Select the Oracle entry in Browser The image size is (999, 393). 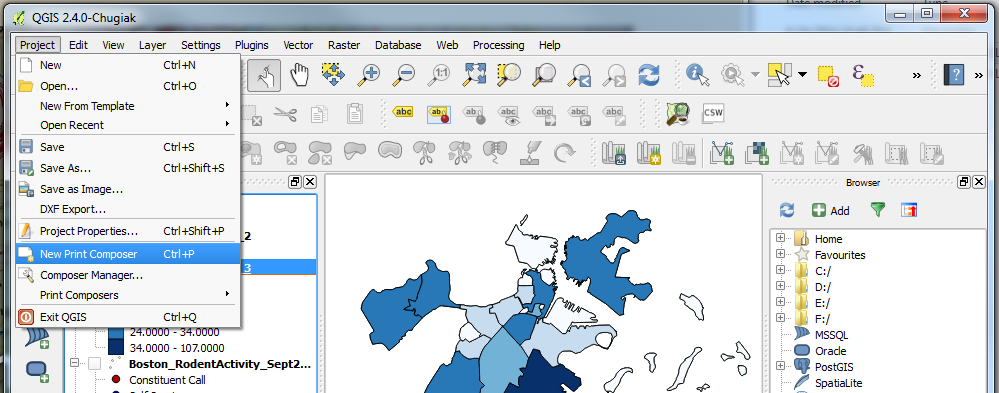[830, 350]
